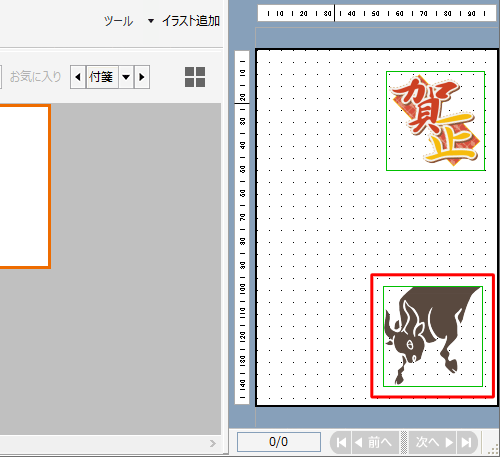Jump to the first page

[341, 442]
